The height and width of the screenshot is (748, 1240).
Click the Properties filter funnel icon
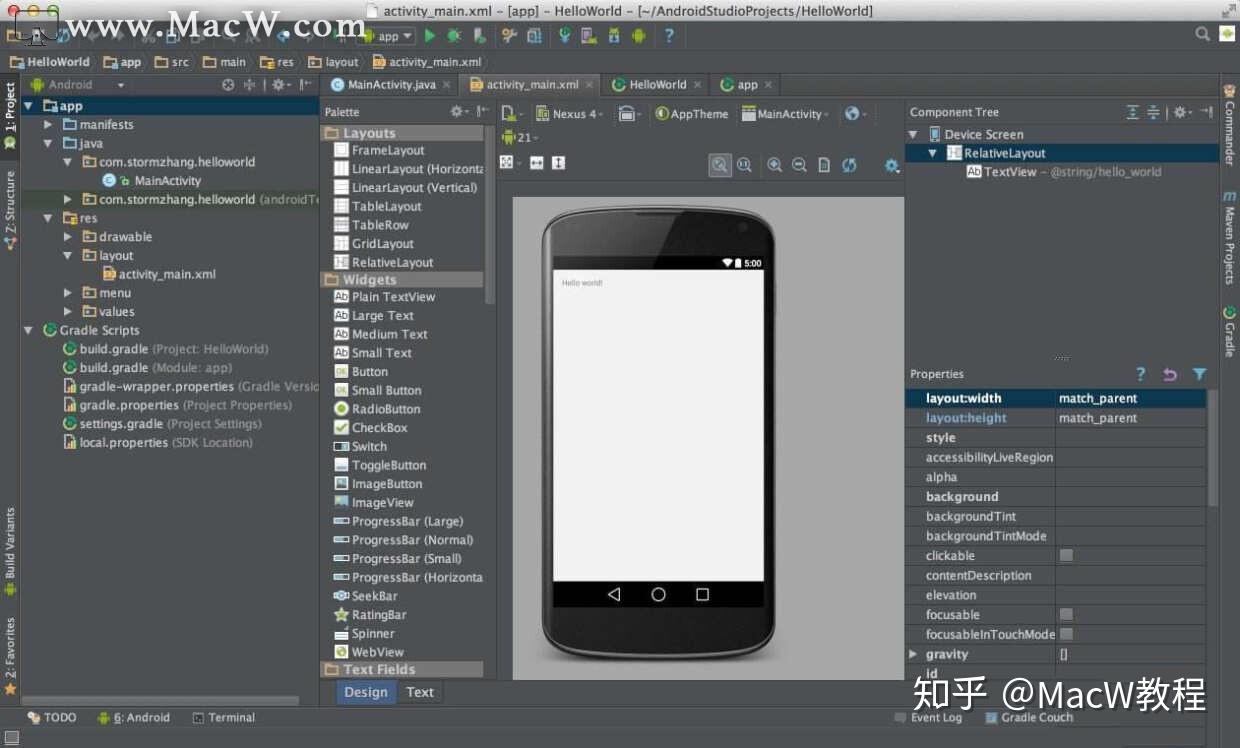click(1199, 374)
